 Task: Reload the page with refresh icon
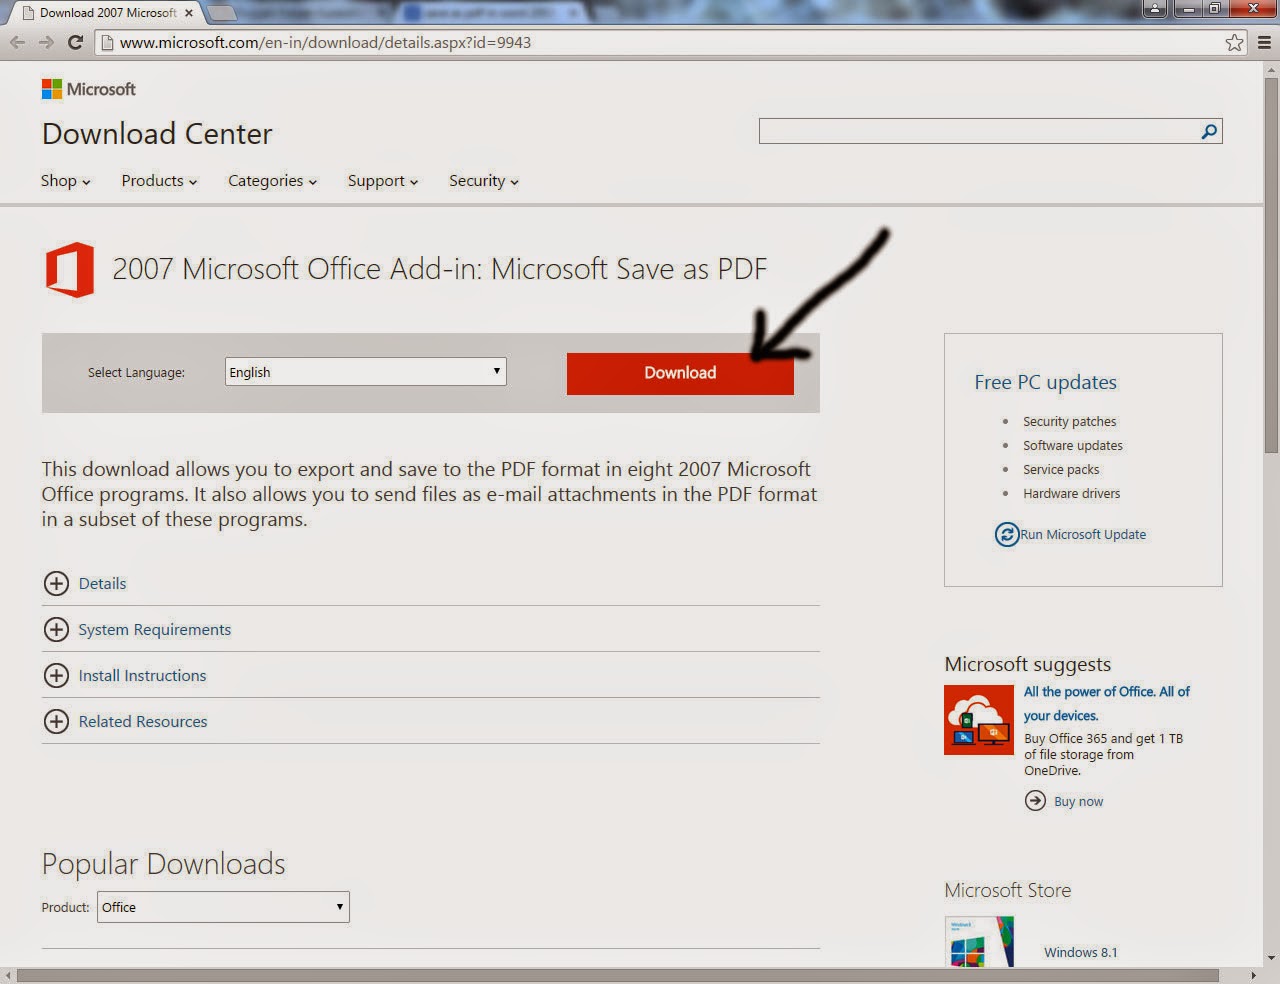[x=75, y=42]
